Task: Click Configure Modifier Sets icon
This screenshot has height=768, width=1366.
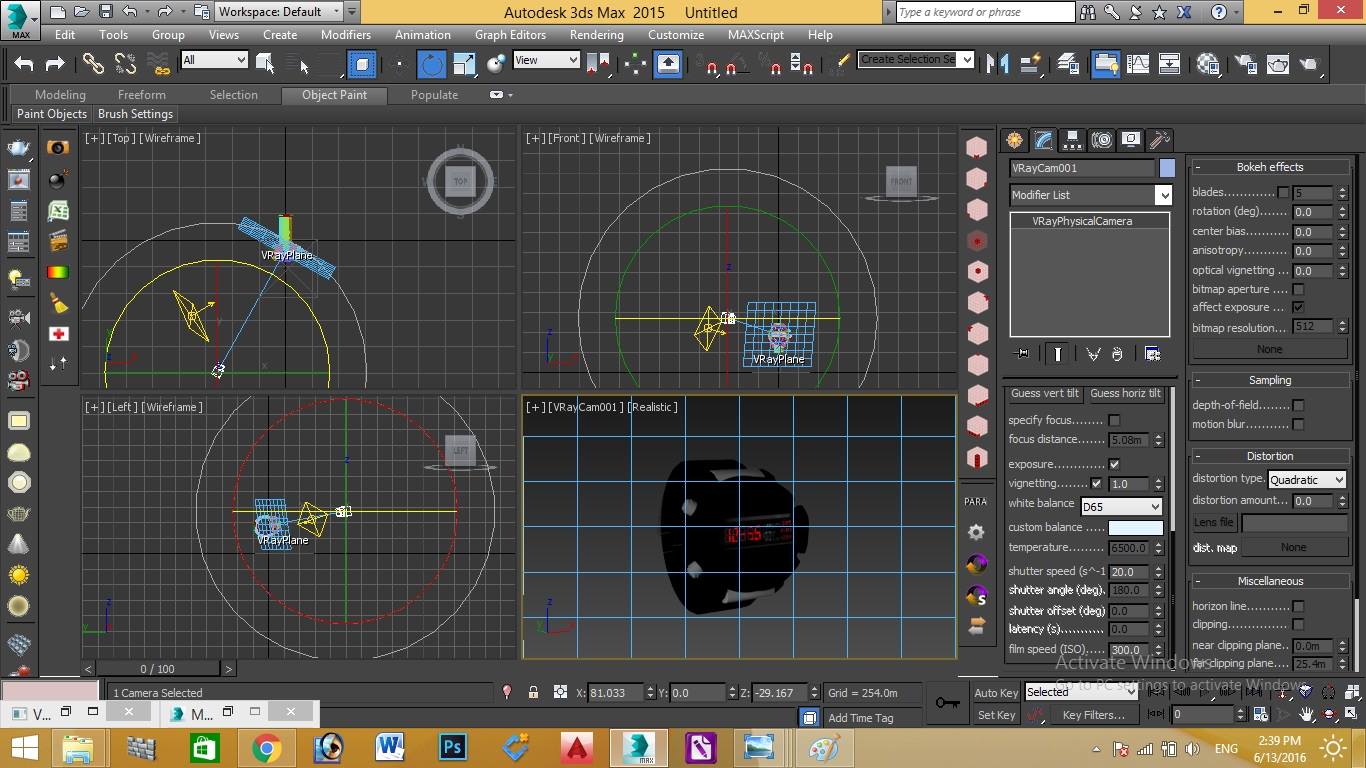Action: 1152,353
